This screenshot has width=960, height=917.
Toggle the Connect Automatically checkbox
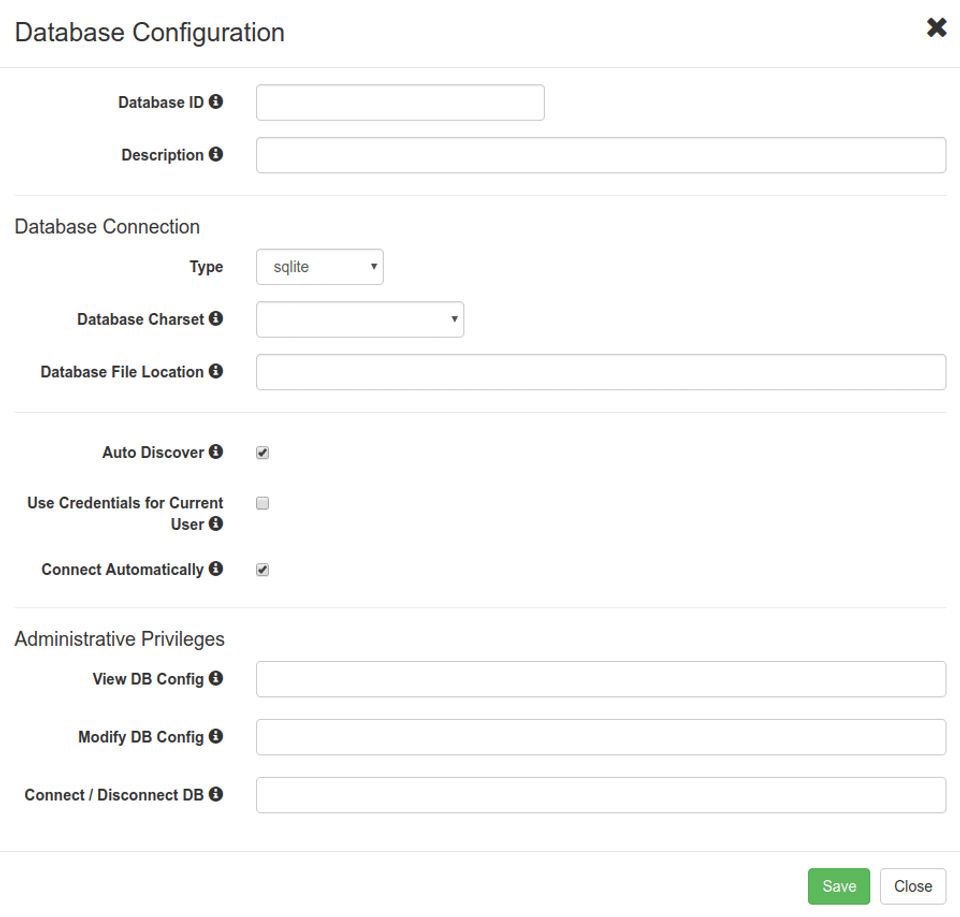coord(263,570)
